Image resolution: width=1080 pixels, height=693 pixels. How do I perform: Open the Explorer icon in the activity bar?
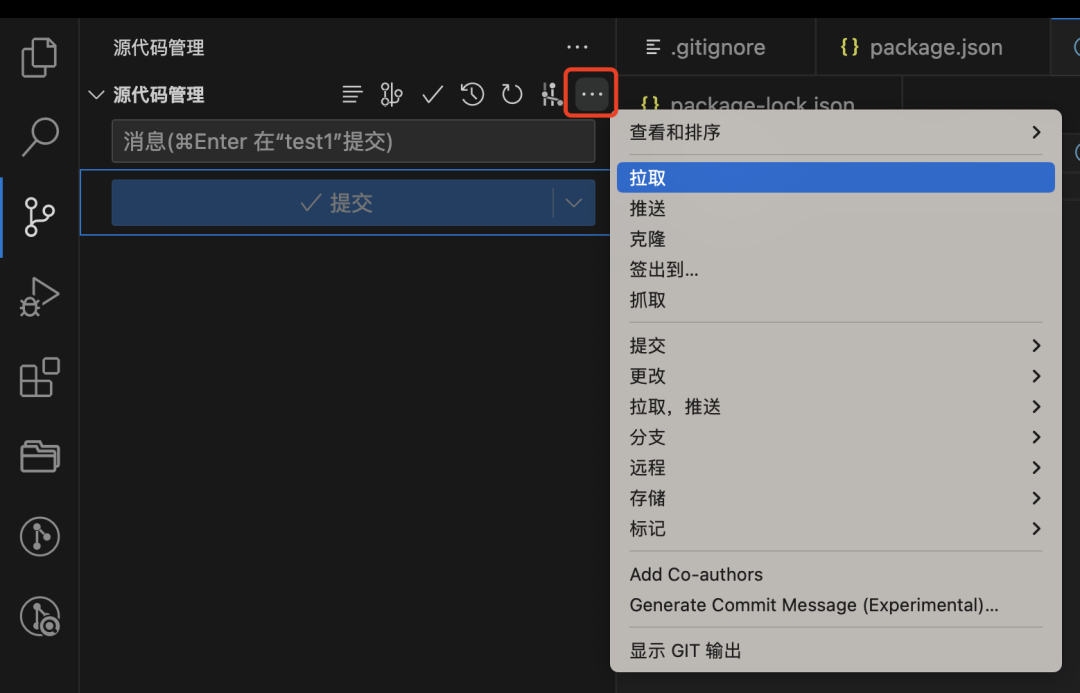pyautogui.click(x=39, y=57)
